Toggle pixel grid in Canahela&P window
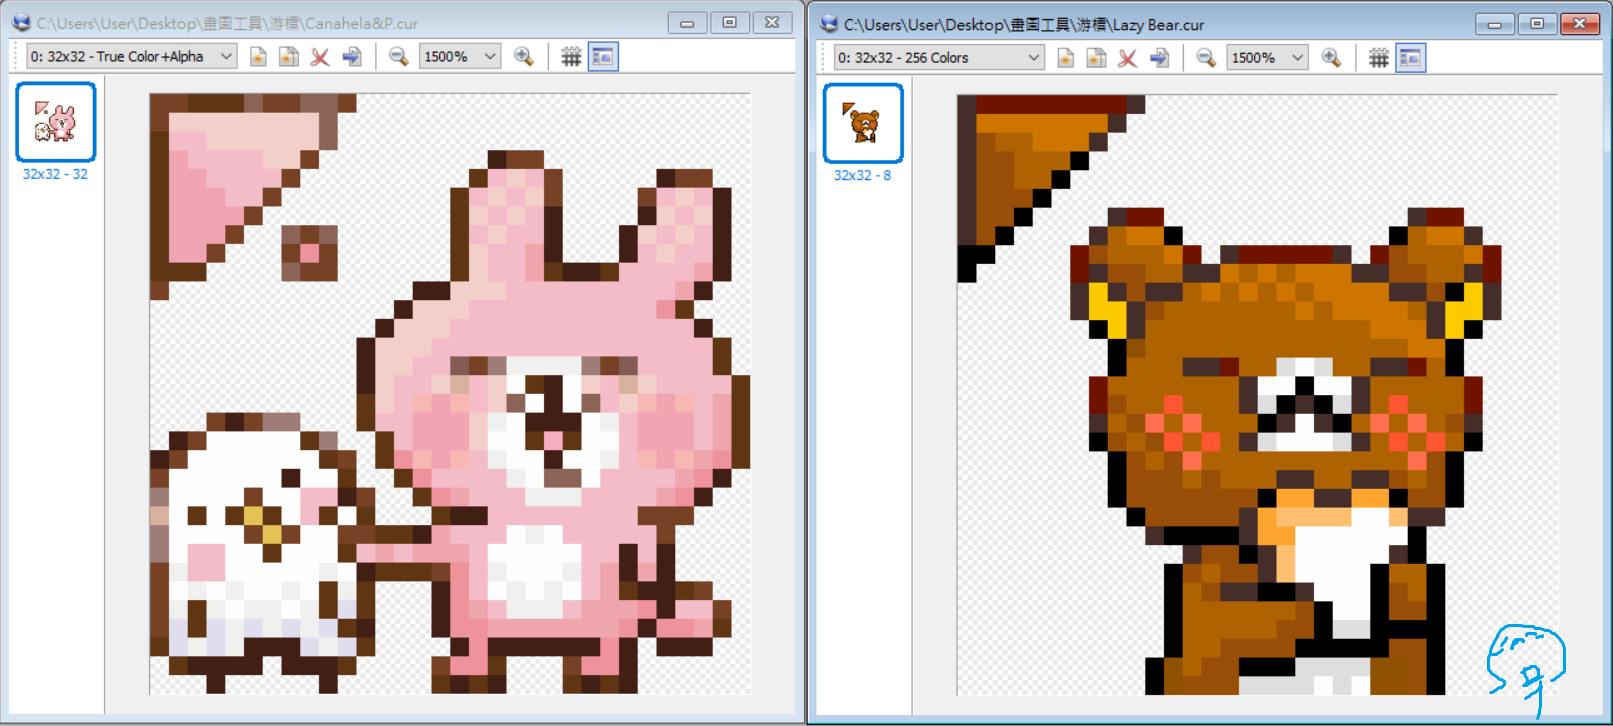Screen dimensions: 1613x726 coord(571,57)
